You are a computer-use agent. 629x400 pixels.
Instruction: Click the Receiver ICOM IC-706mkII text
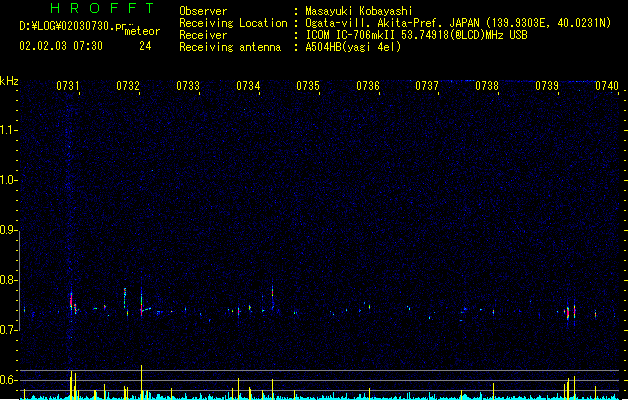(416, 35)
